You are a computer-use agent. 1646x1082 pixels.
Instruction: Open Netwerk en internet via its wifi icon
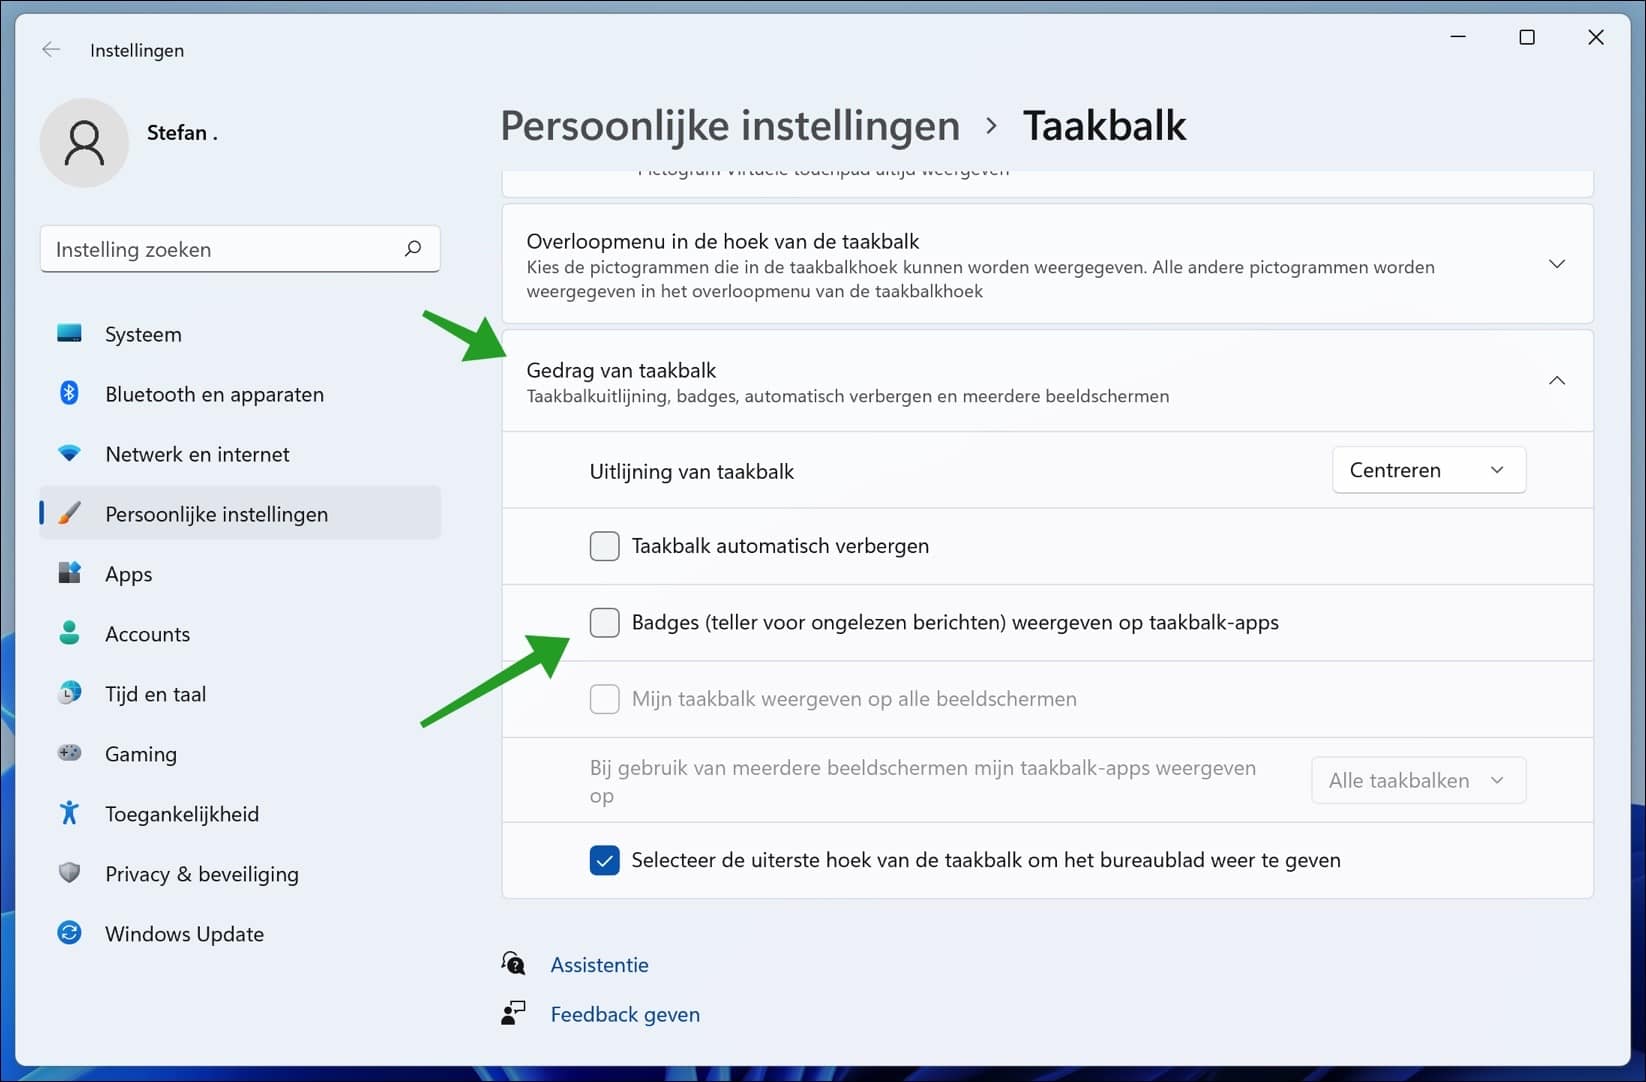[68, 453]
